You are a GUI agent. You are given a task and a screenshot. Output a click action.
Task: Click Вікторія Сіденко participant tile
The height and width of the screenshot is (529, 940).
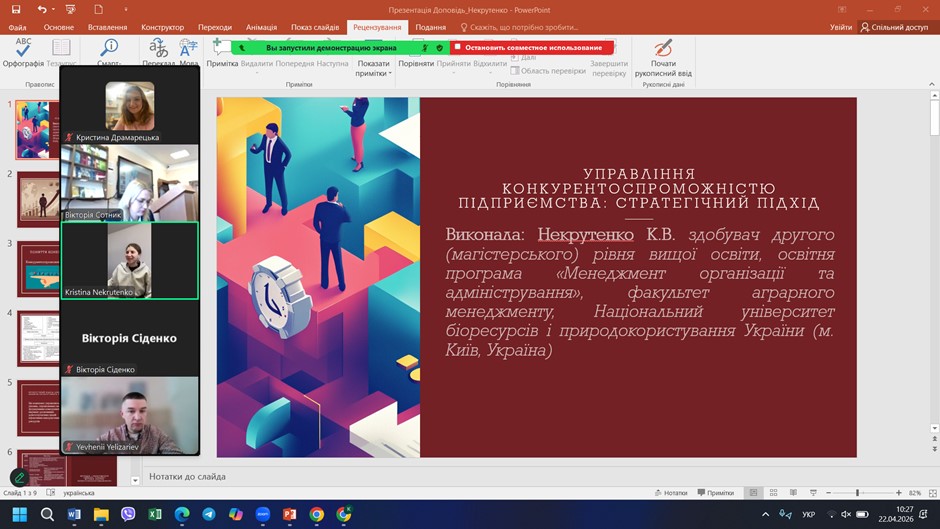coord(129,338)
